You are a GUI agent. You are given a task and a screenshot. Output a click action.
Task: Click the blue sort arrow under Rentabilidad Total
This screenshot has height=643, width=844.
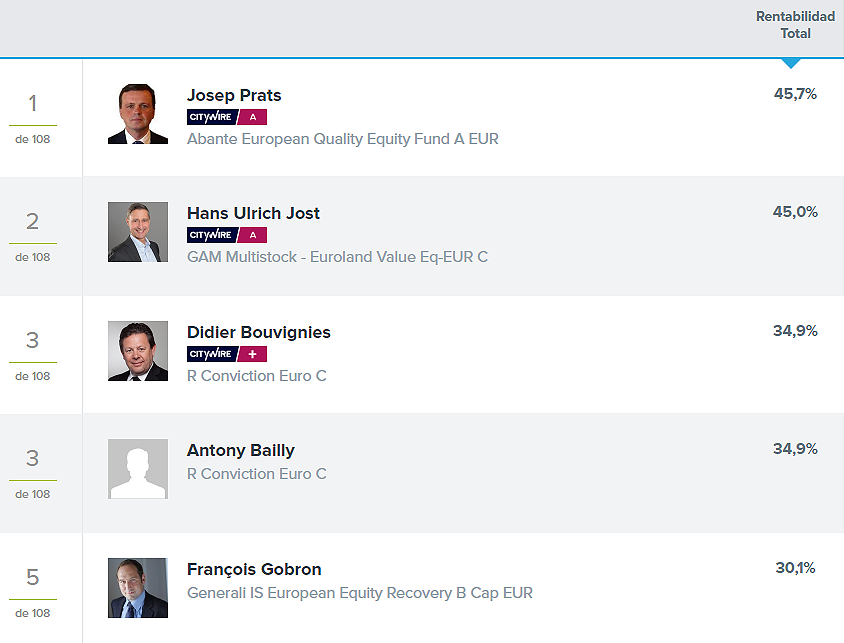(x=791, y=63)
